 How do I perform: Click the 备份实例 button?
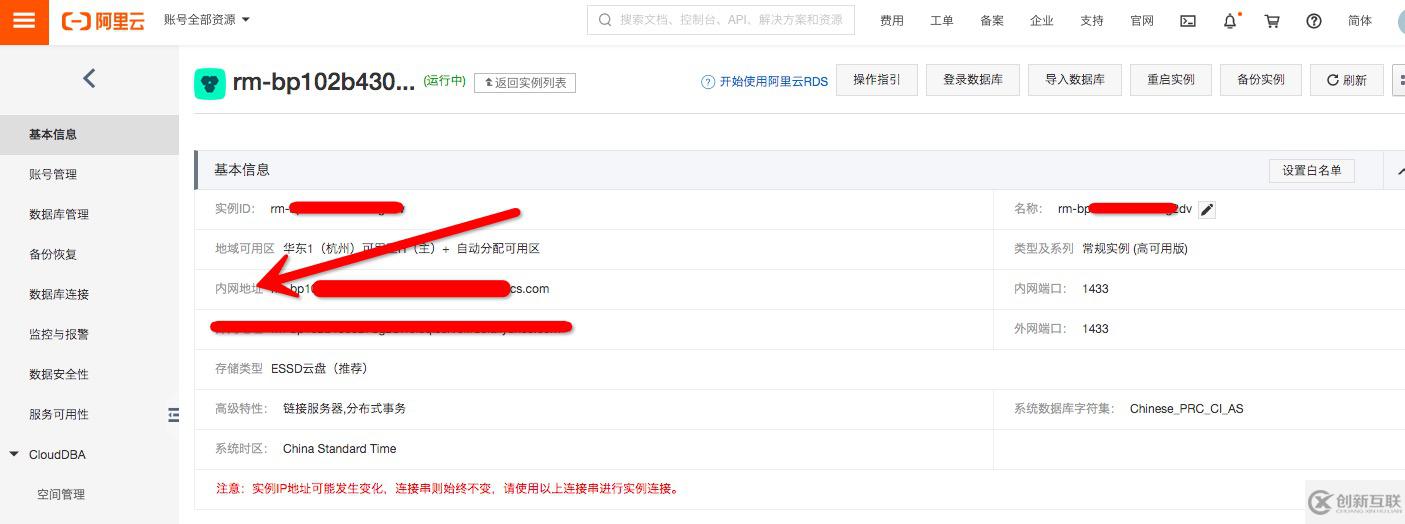tap(1261, 80)
